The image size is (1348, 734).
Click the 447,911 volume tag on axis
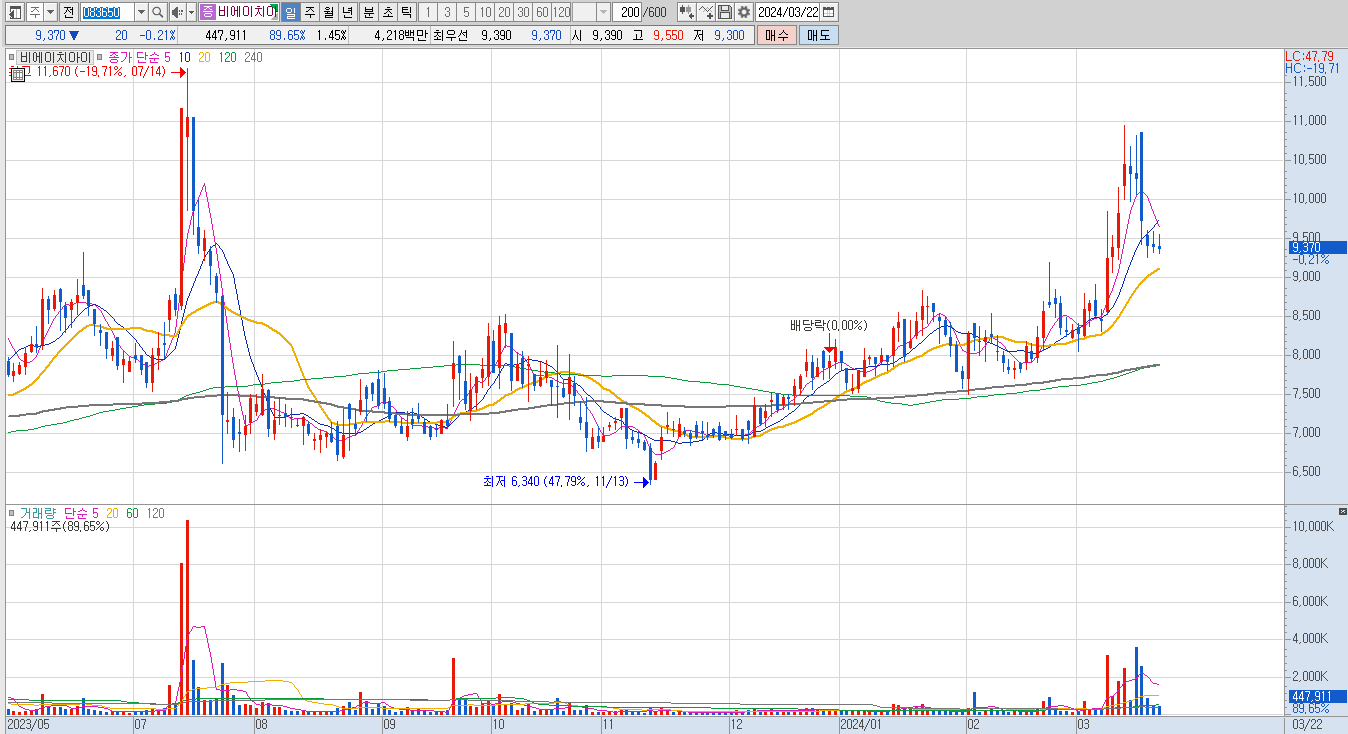(x=1317, y=696)
